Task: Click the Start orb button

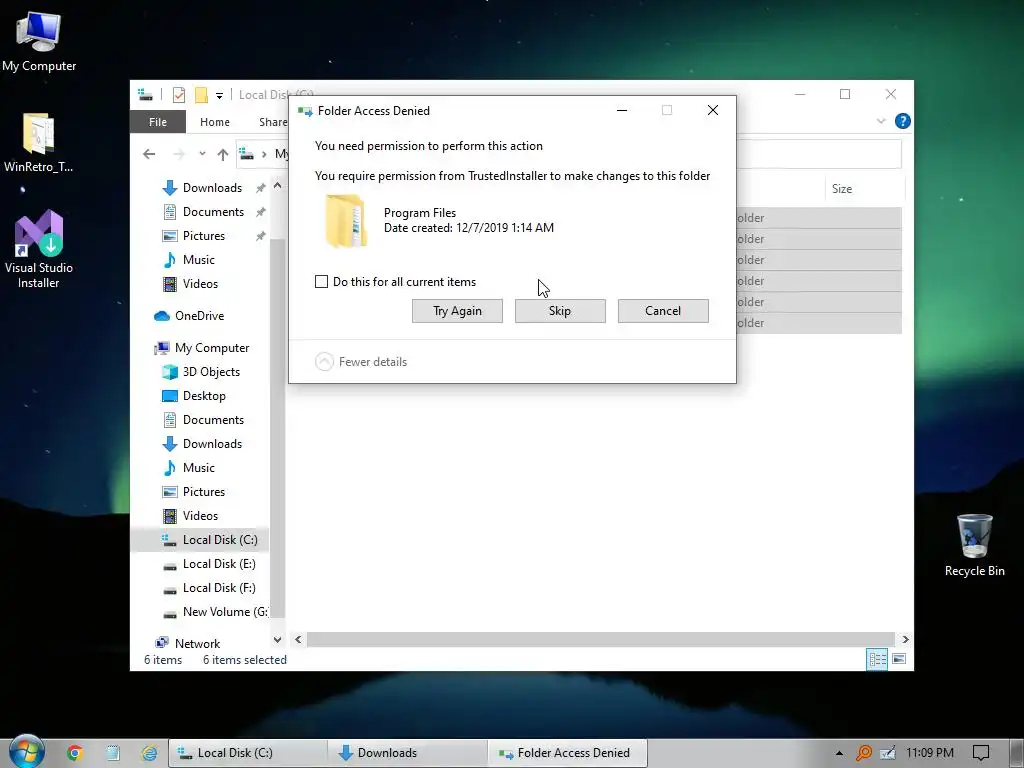Action: coord(25,752)
